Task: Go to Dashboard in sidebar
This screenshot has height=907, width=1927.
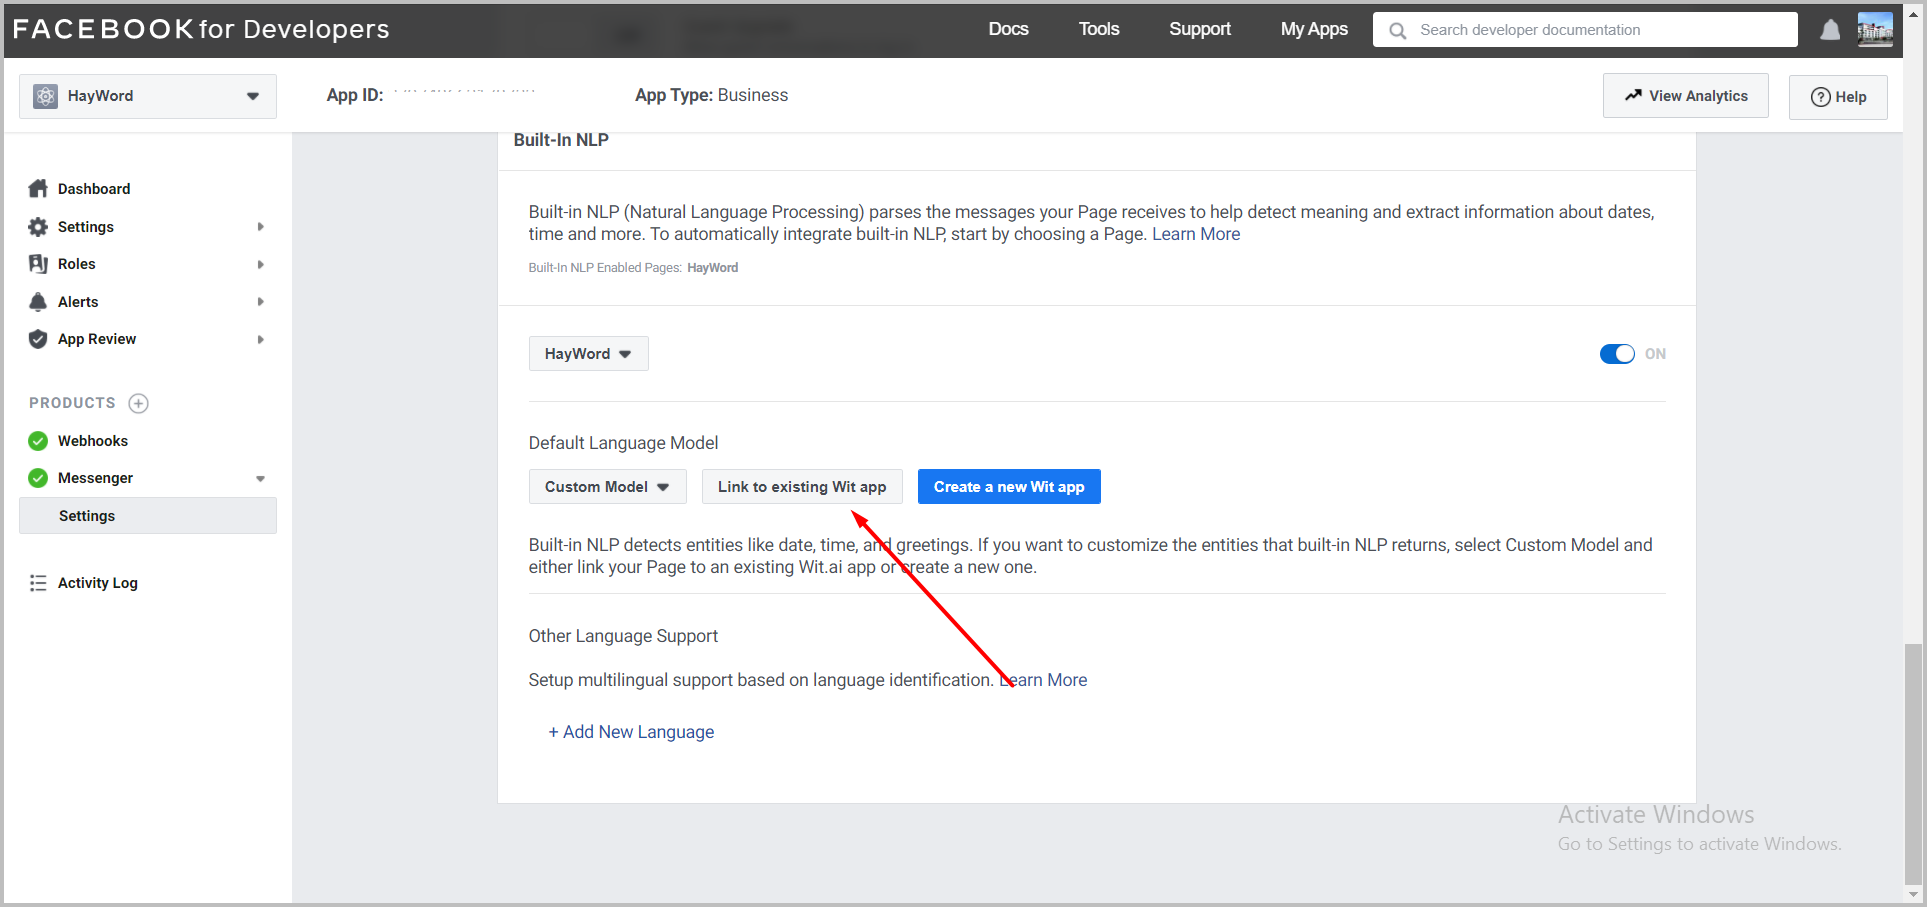Action: 94,189
